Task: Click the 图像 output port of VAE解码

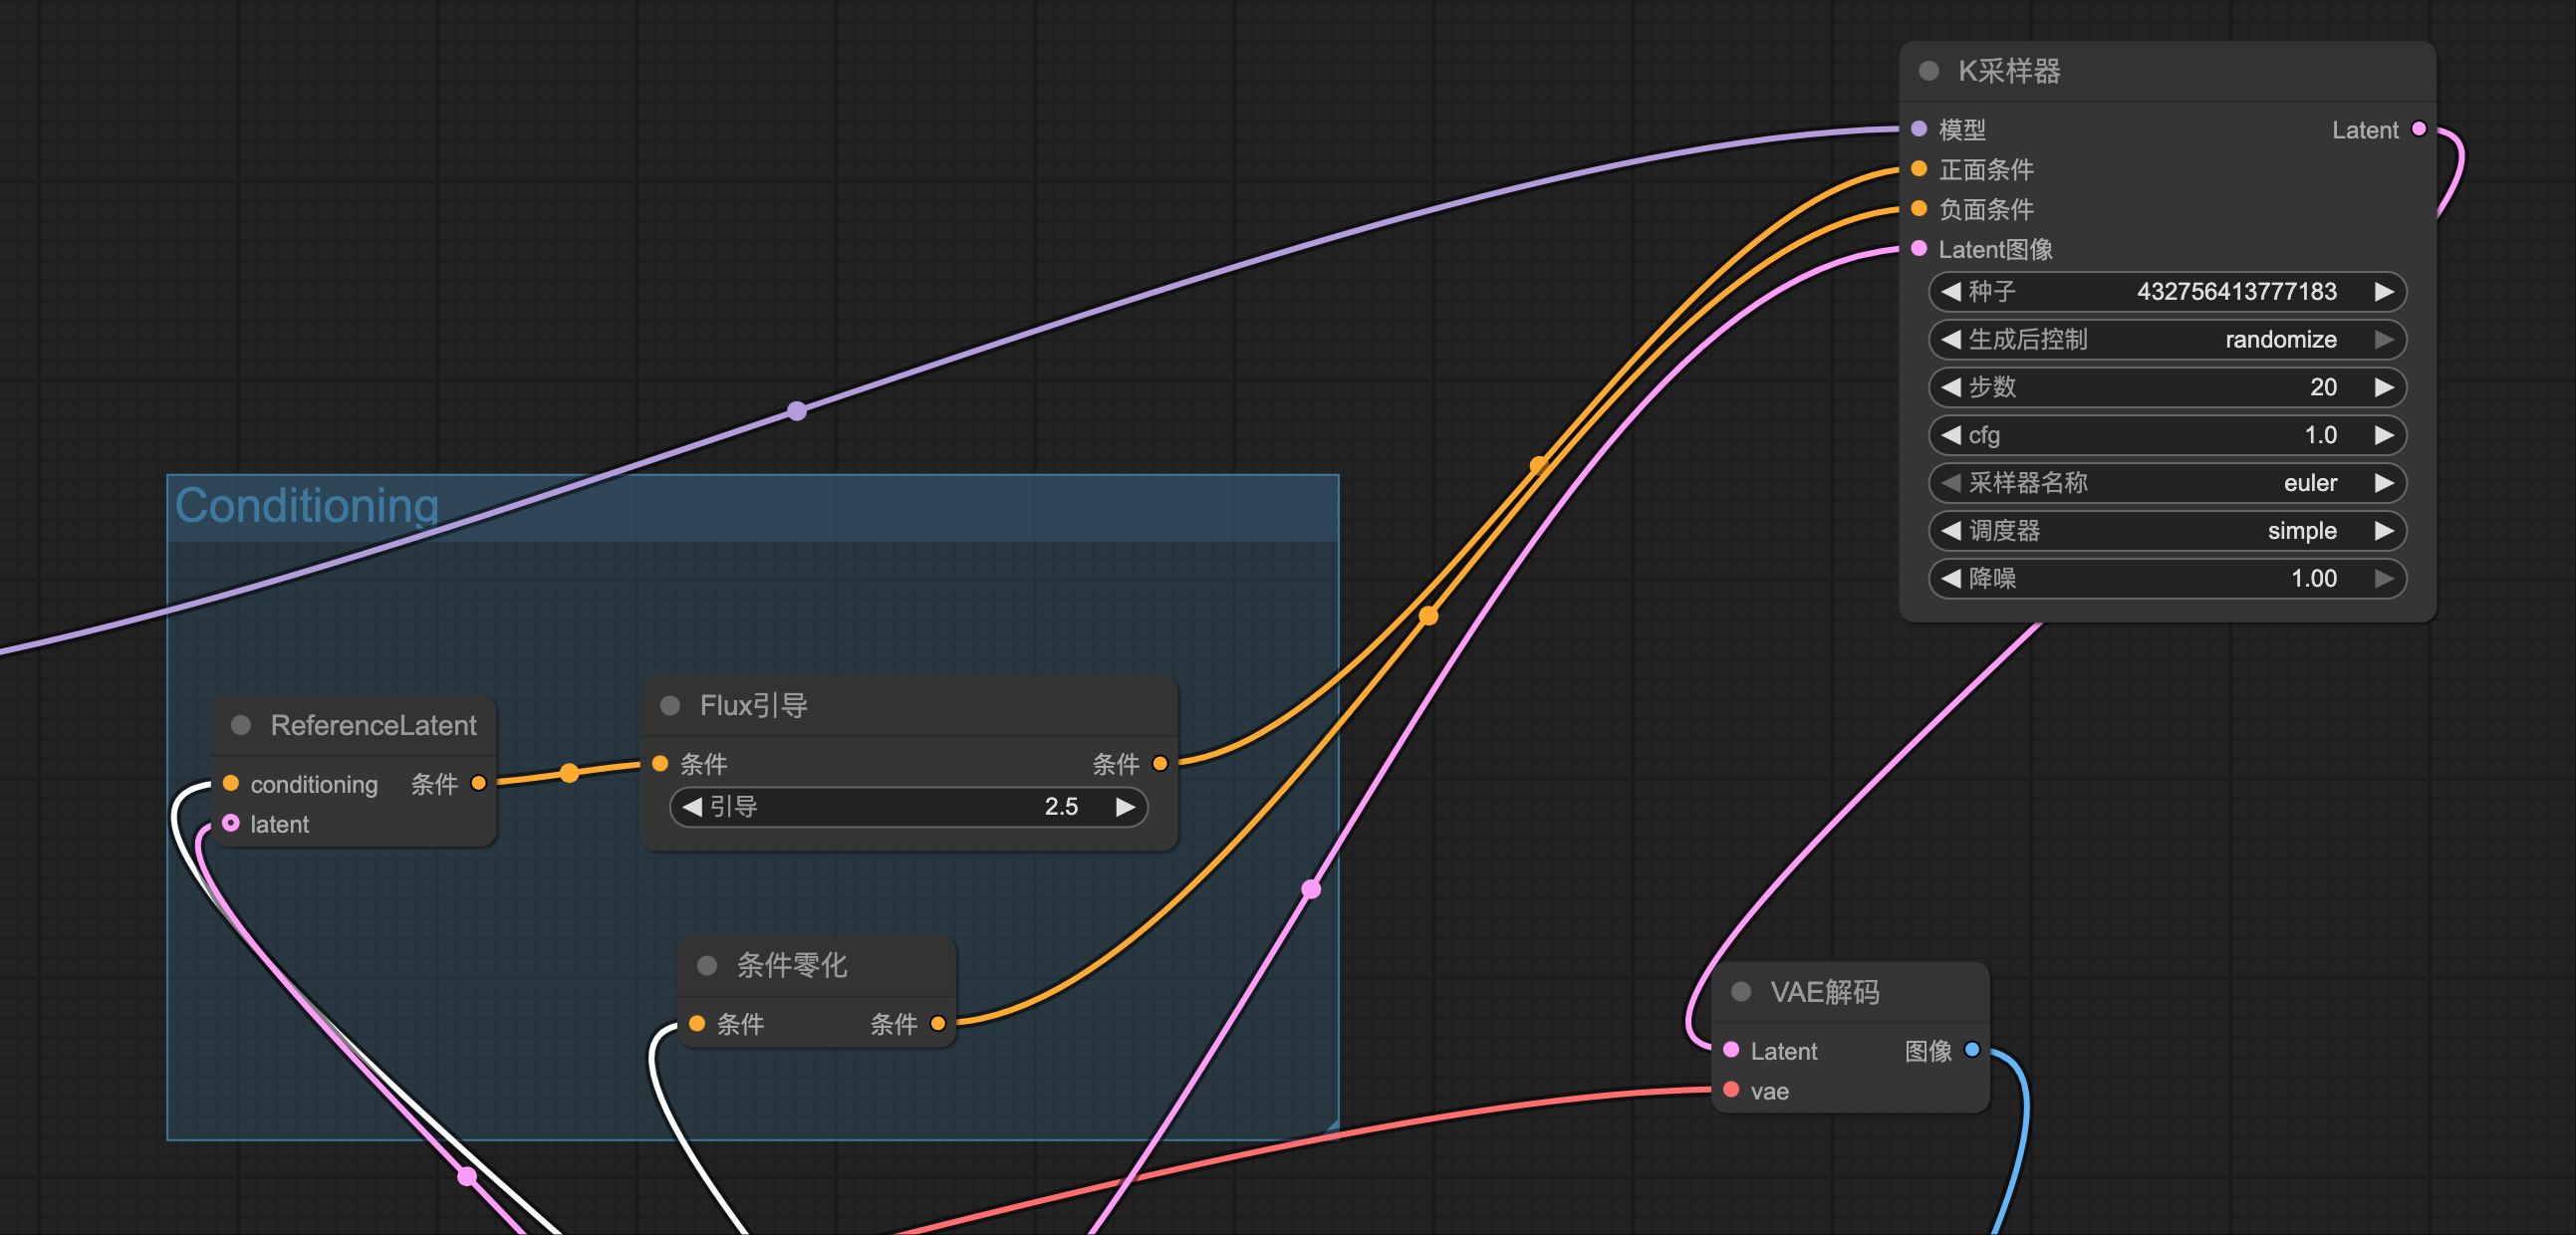Action: (x=1971, y=1050)
